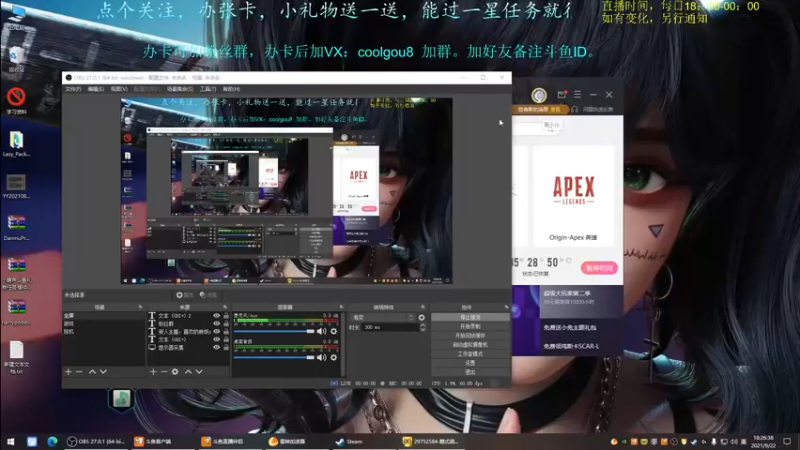Toggle lock on second text source row

[226, 323]
